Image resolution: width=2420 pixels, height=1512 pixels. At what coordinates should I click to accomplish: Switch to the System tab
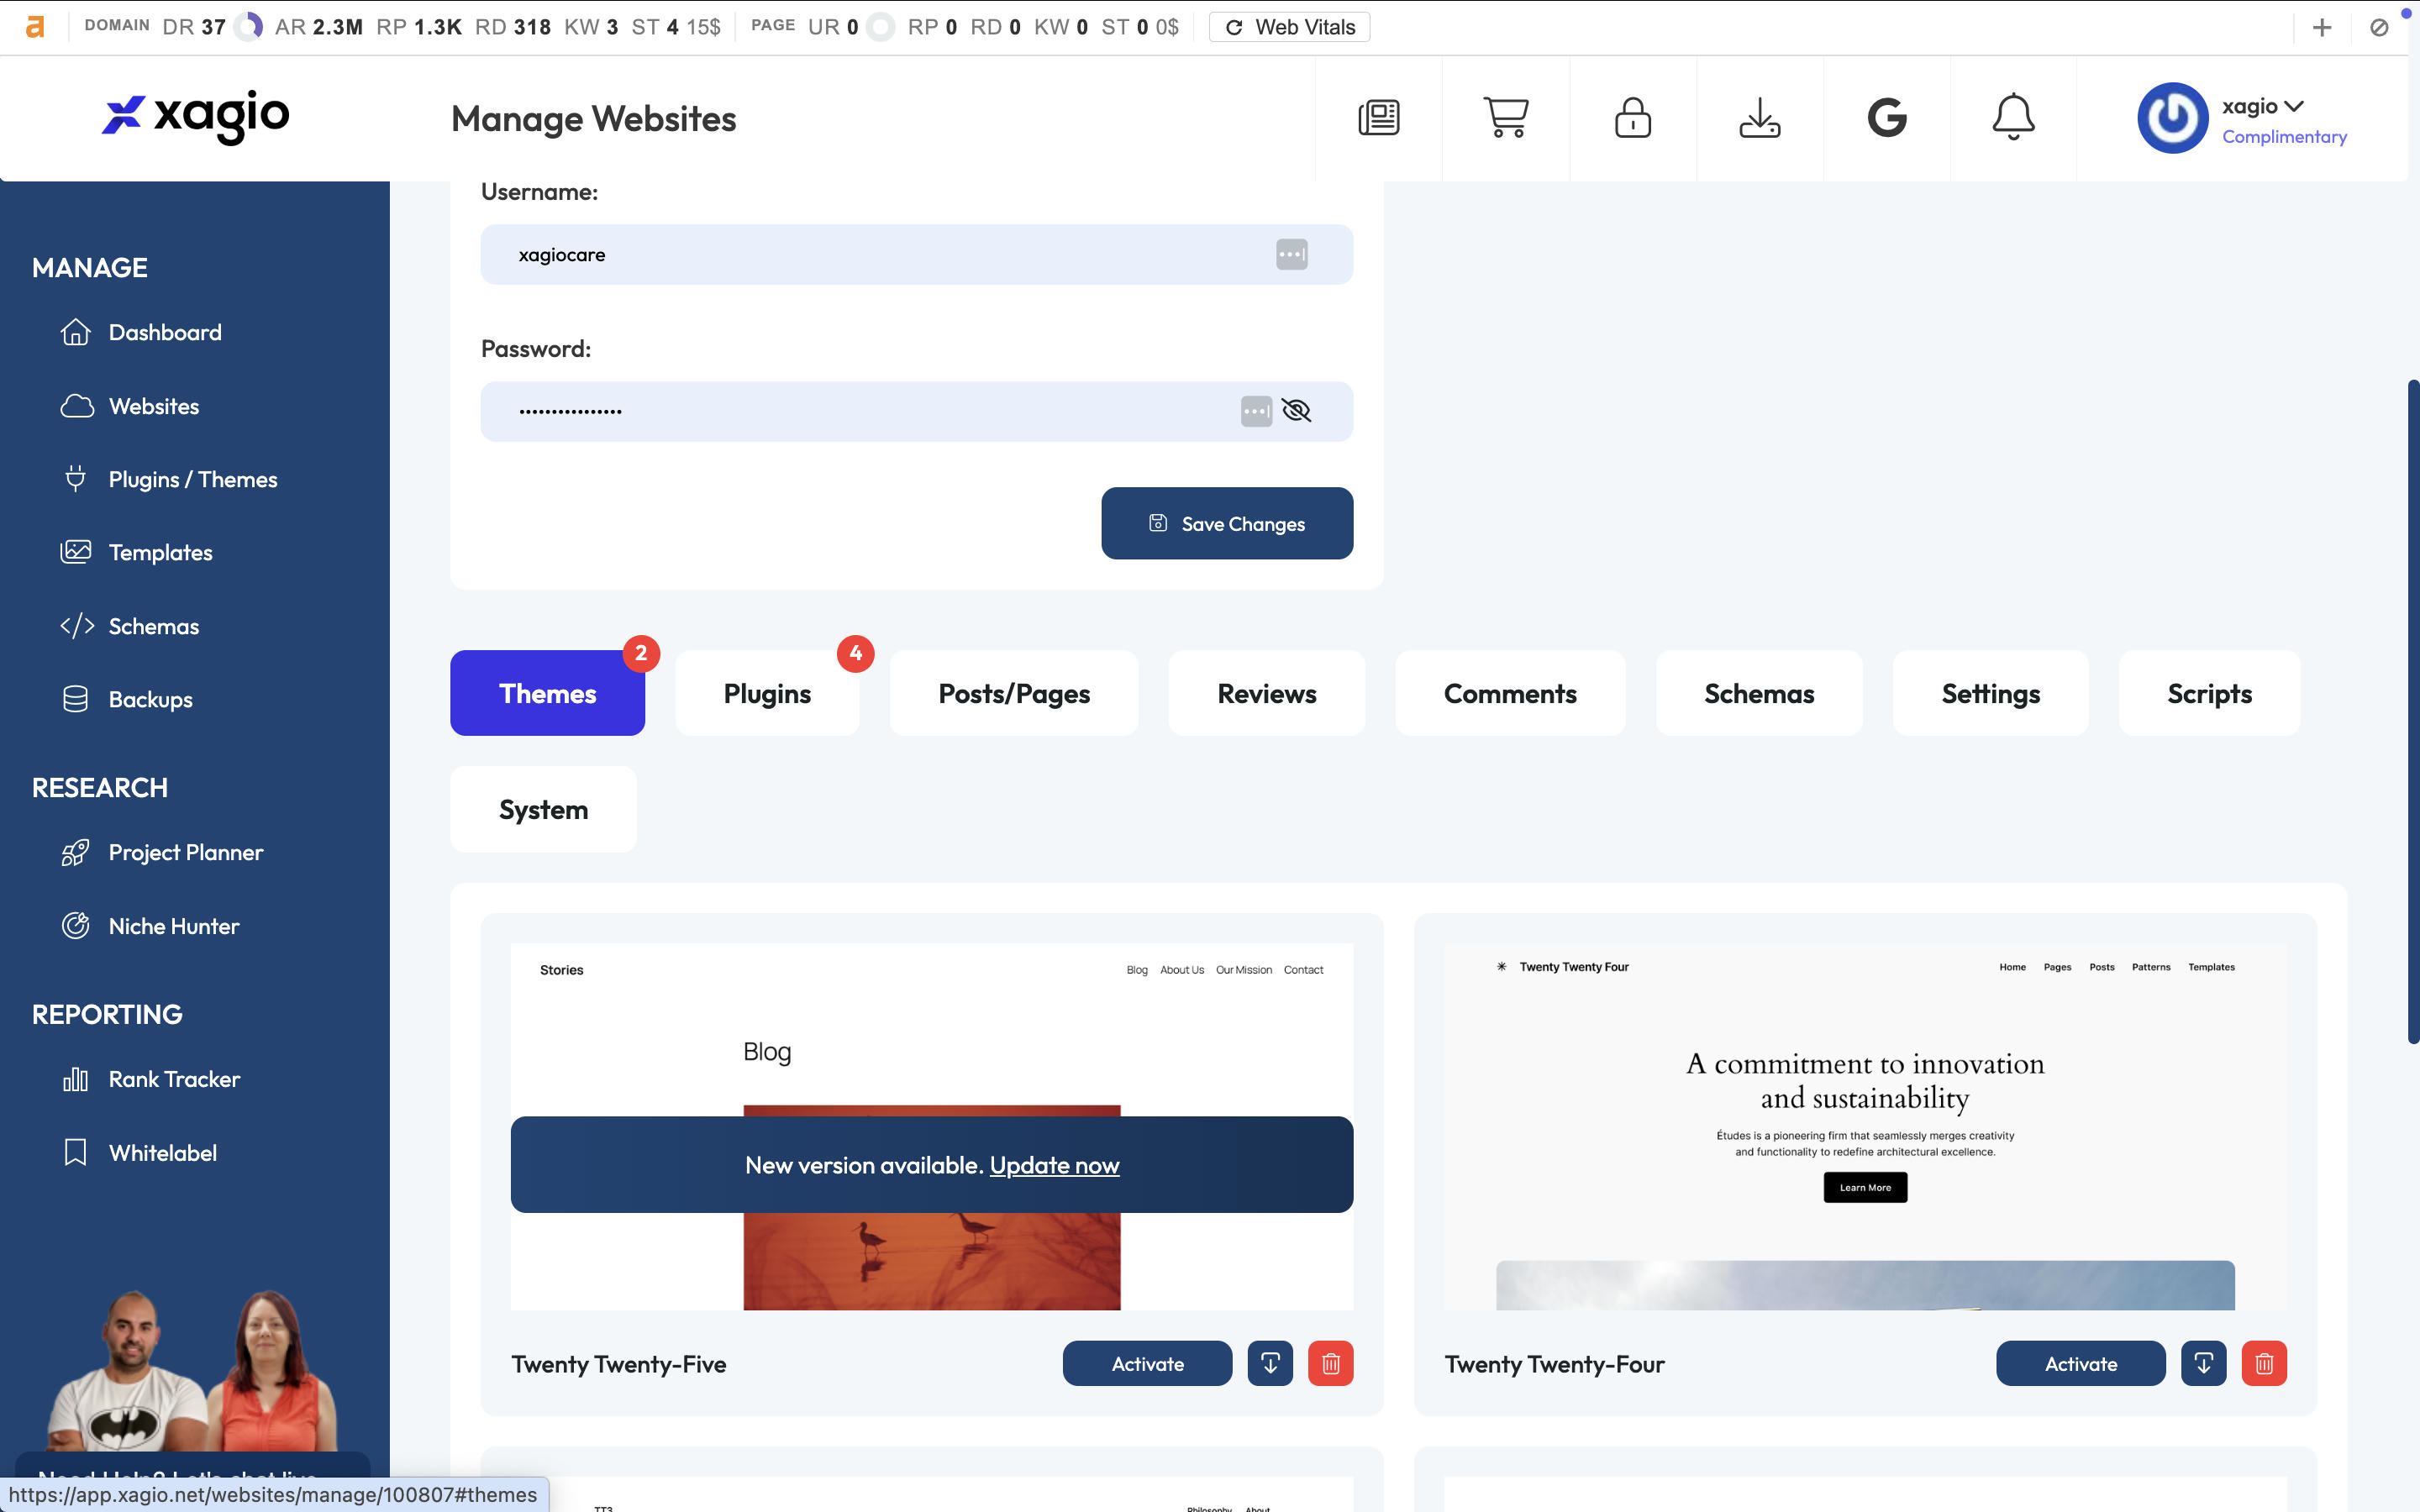click(x=543, y=809)
